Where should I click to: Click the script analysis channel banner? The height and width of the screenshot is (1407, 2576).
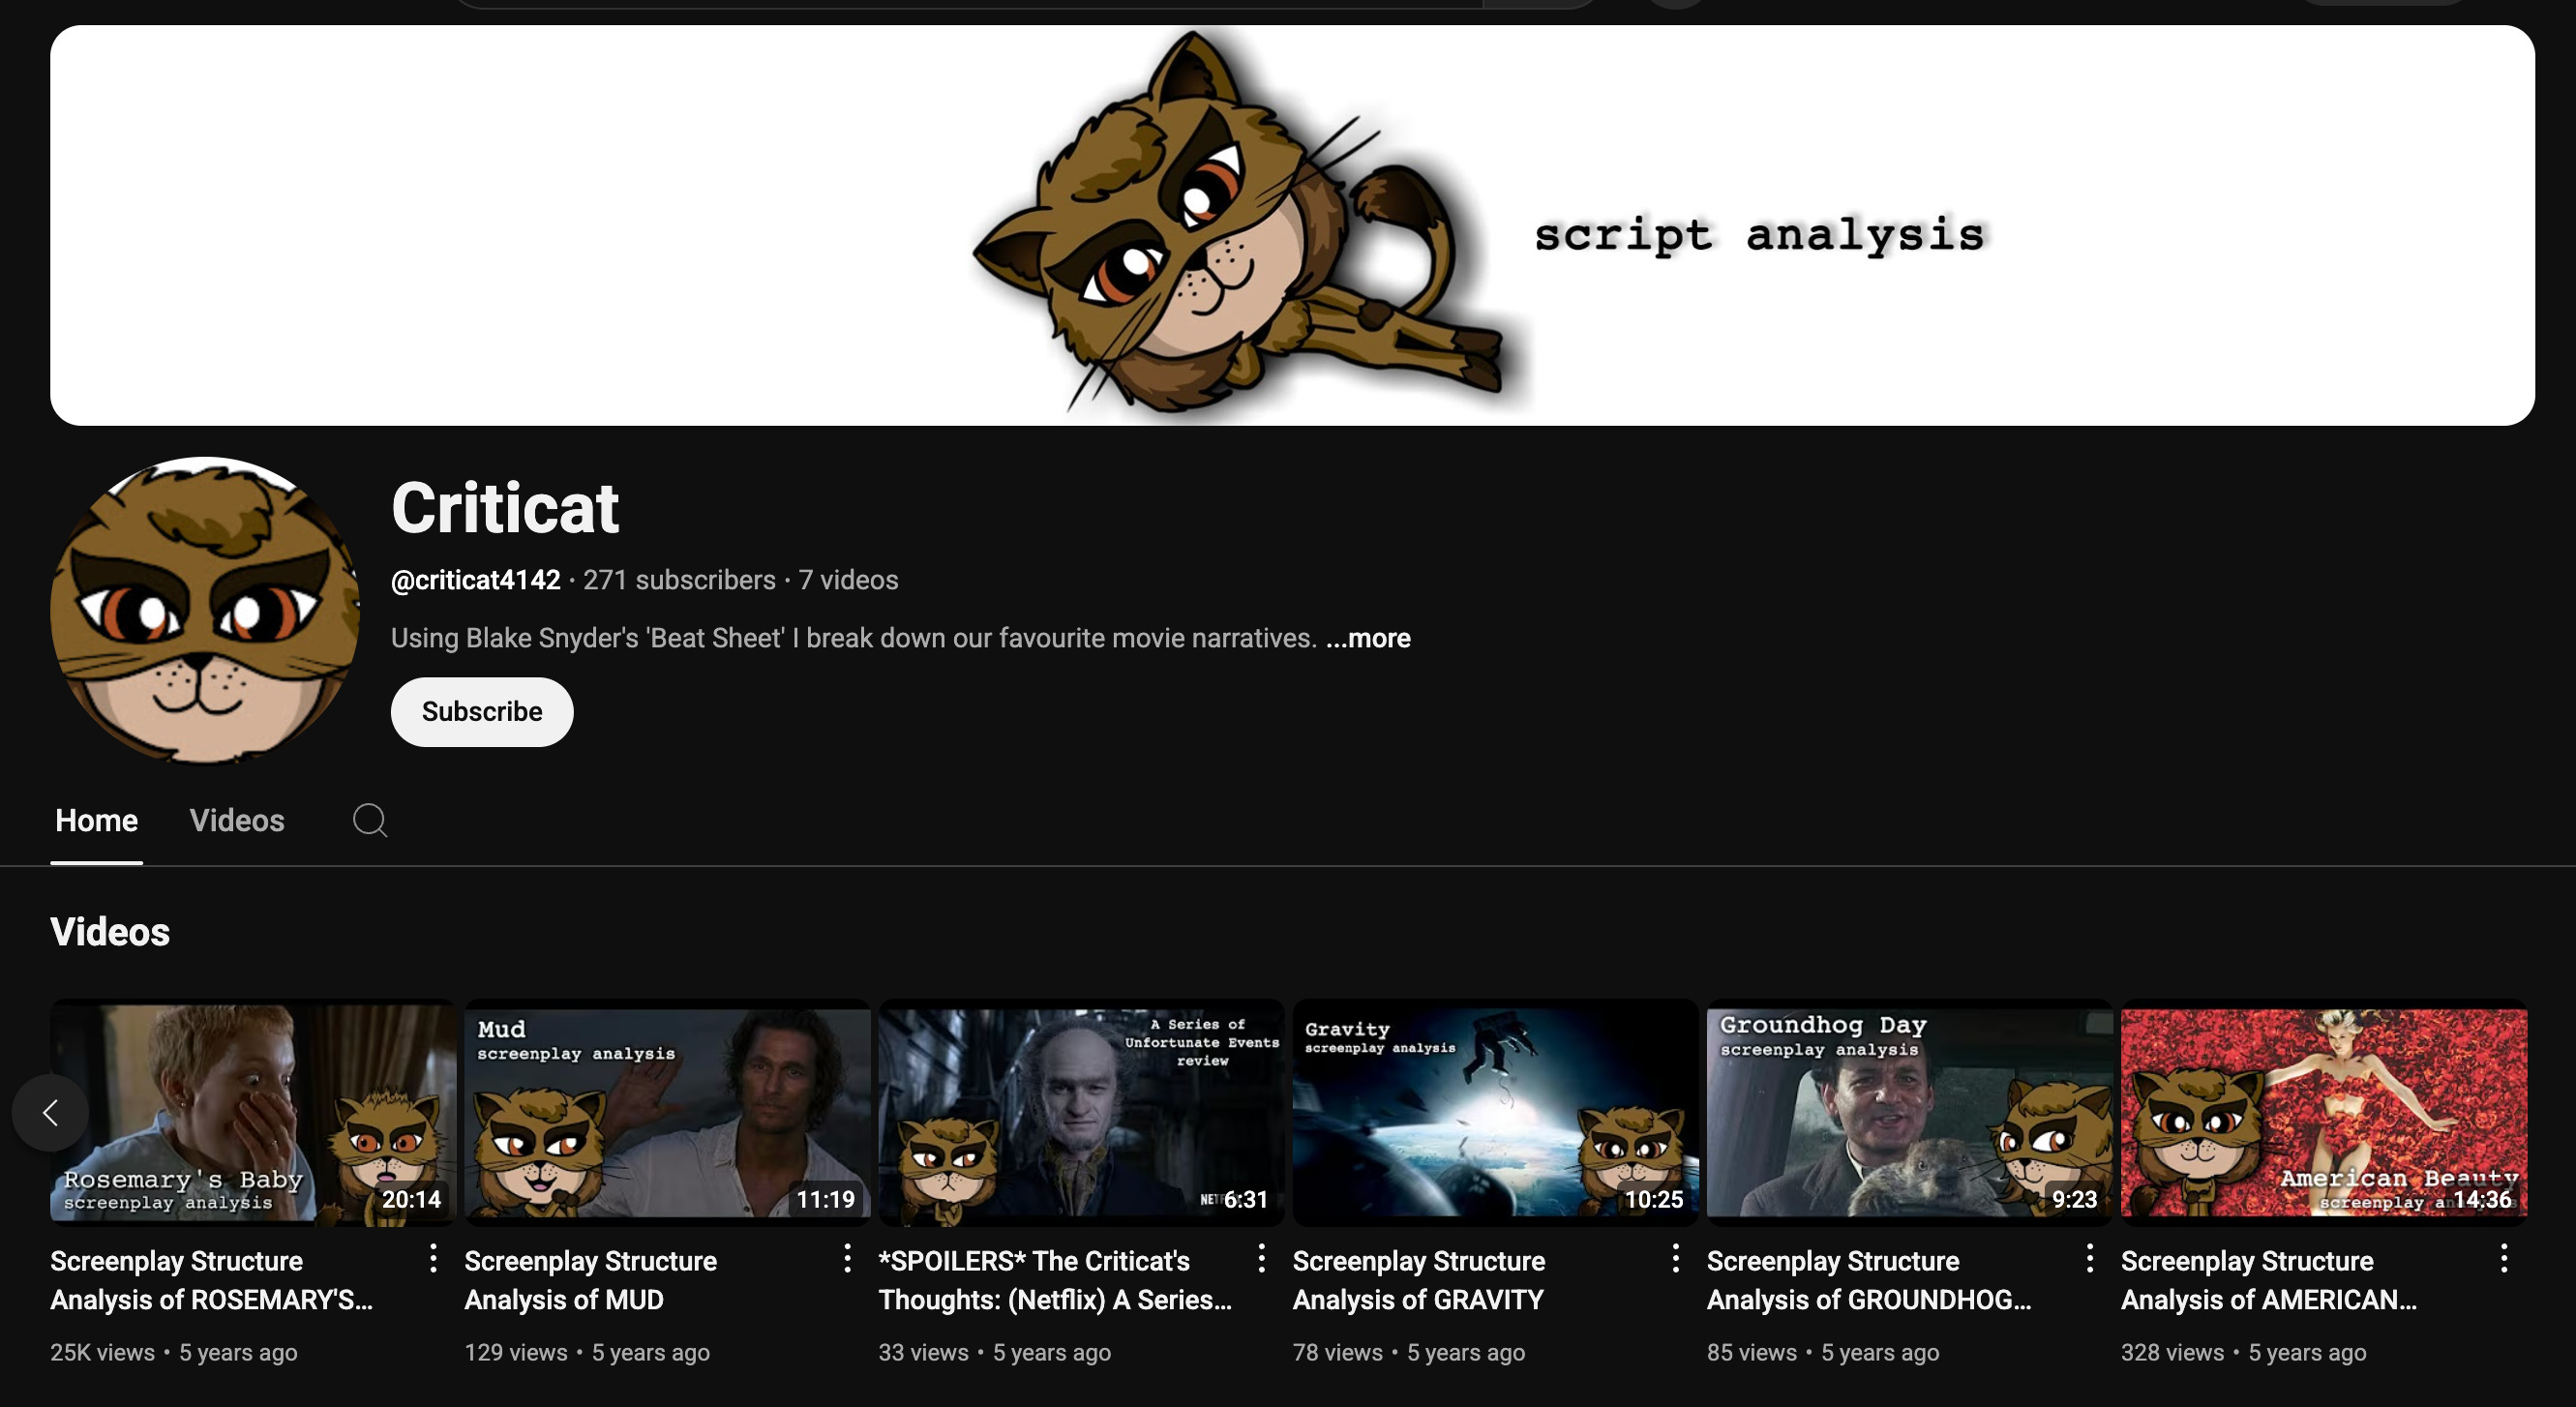point(1292,226)
